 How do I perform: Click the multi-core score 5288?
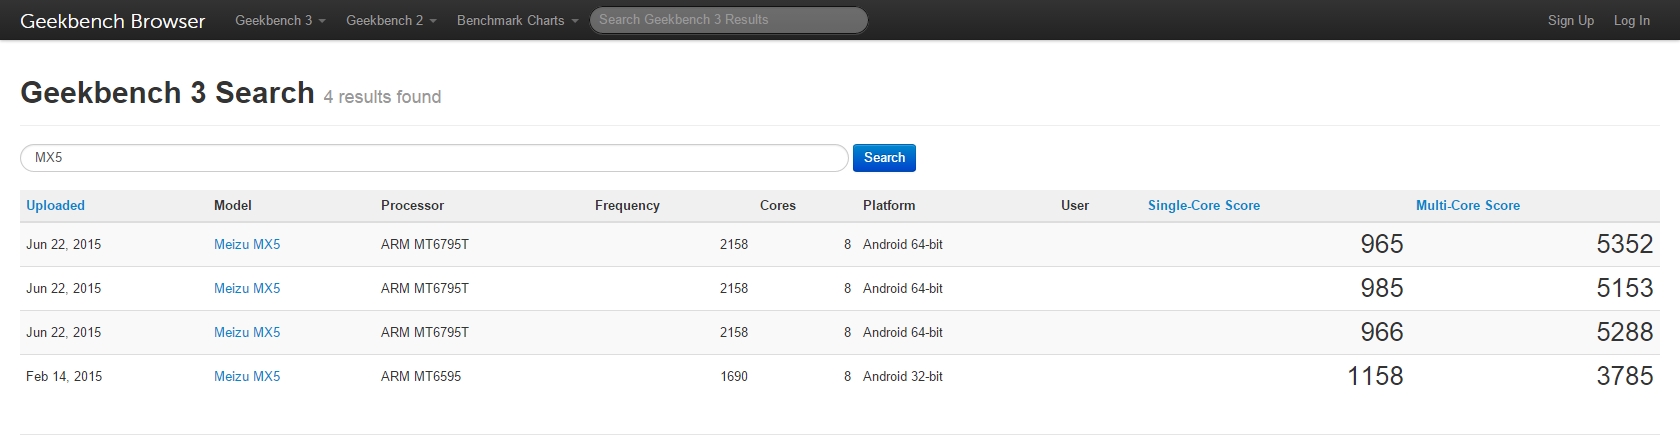pyautogui.click(x=1625, y=332)
